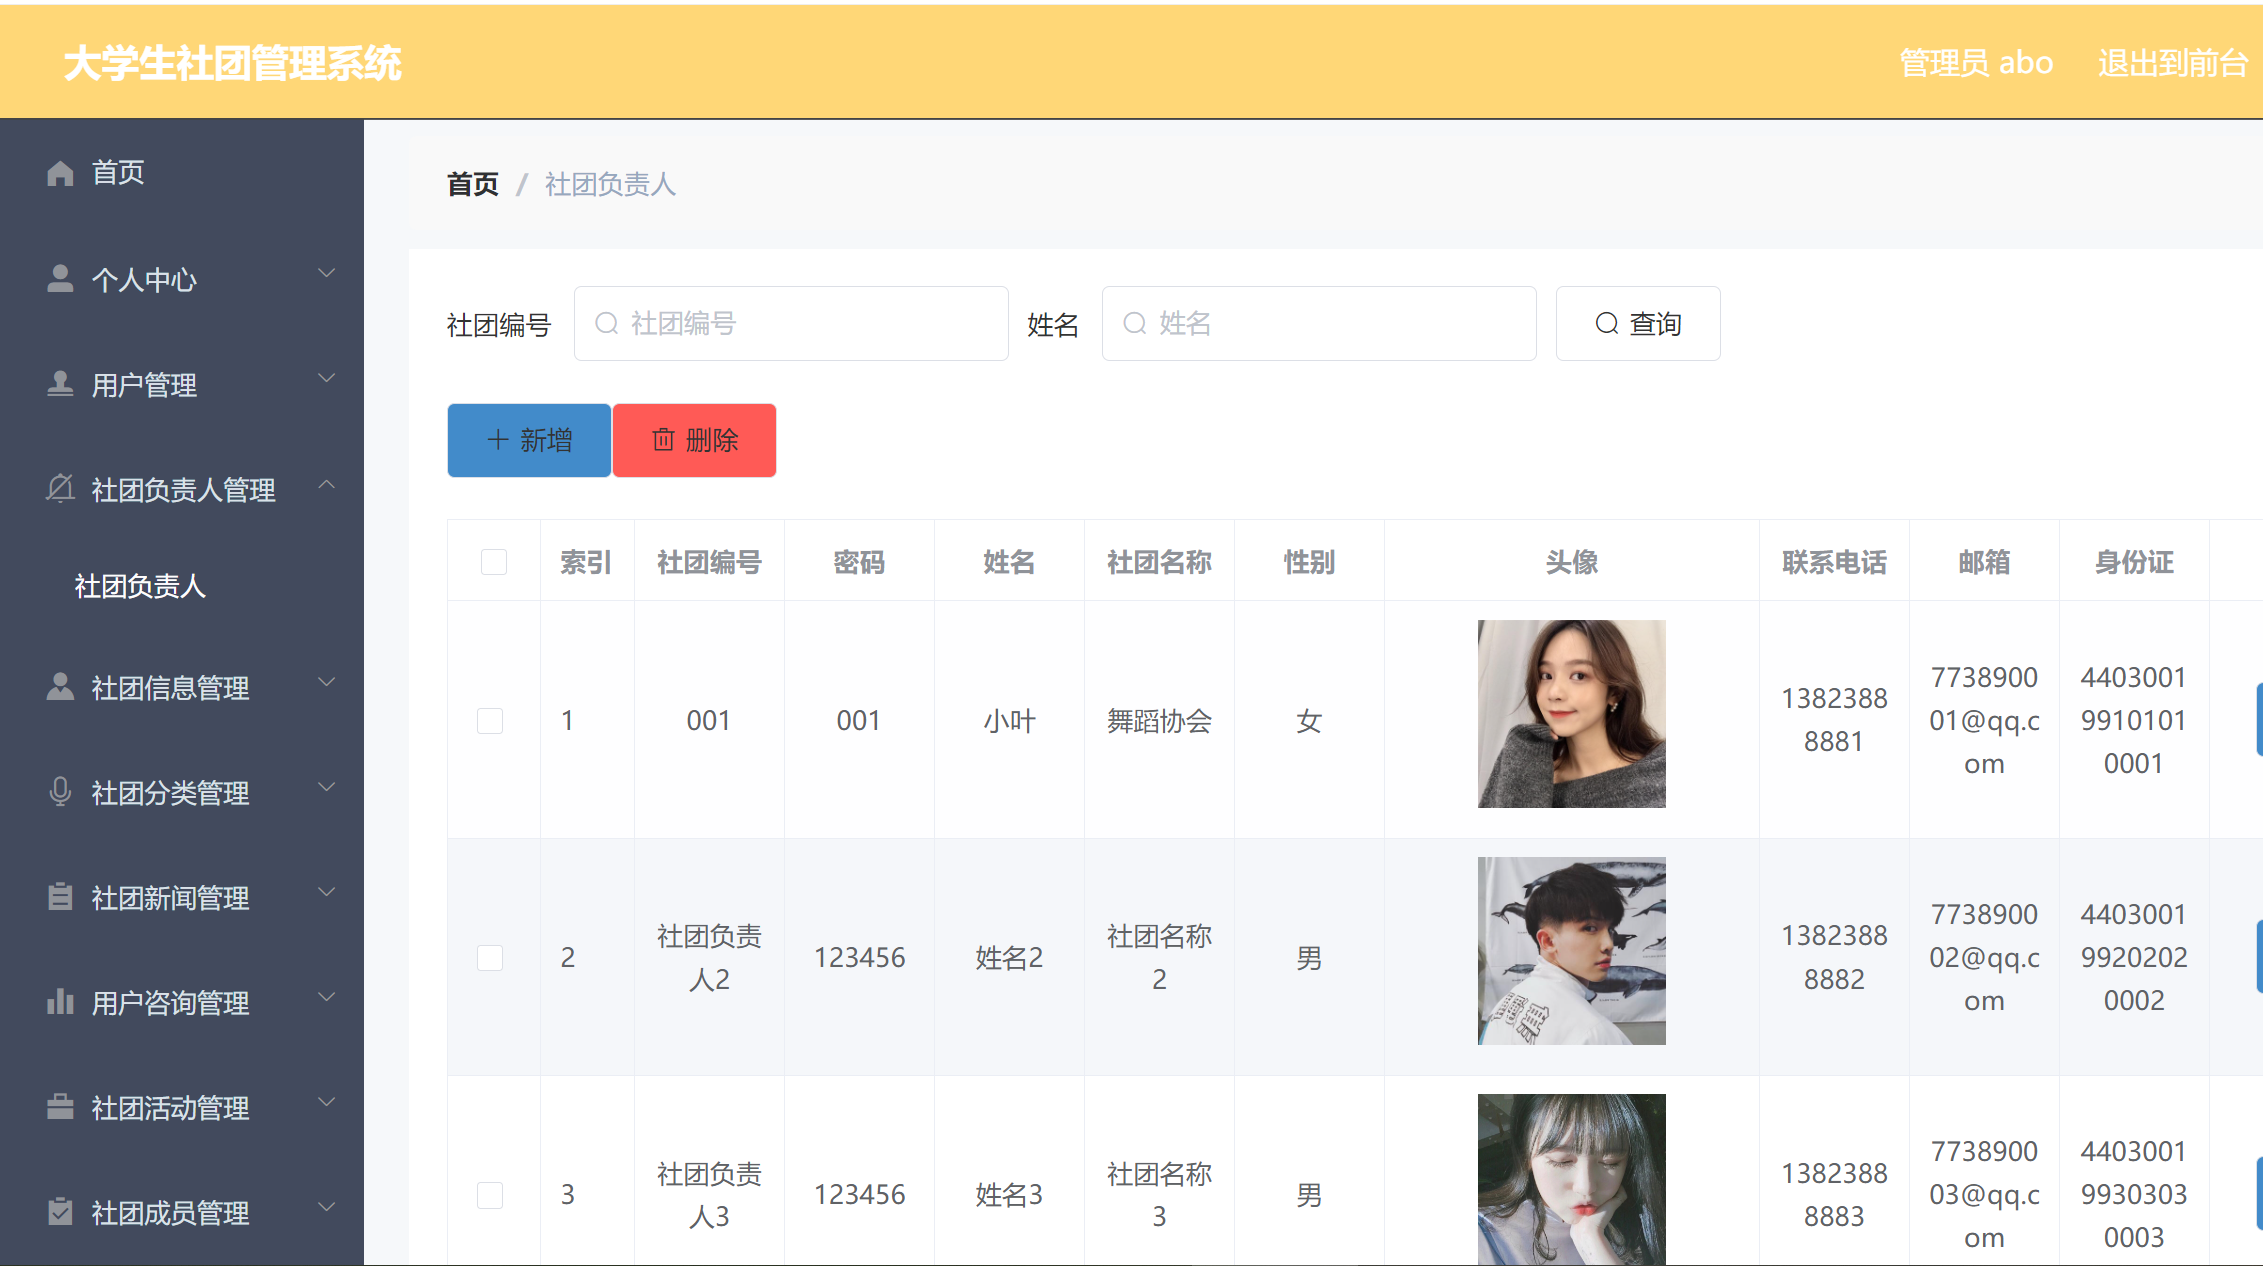Screen dimensions: 2263x1266
Task: Click the search icon in 姓名 field
Action: pos(1134,323)
